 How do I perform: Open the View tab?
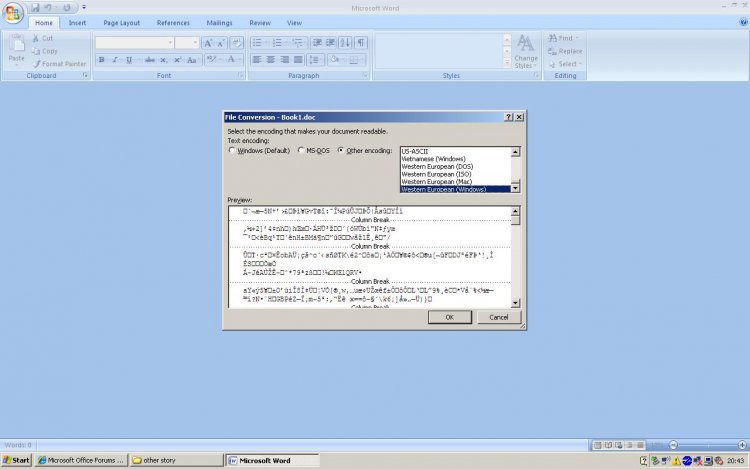click(294, 23)
